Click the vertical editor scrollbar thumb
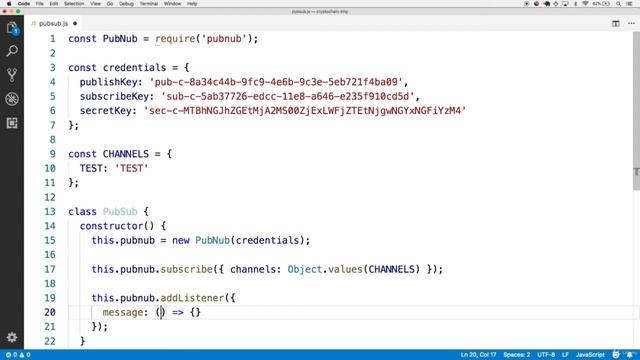Screen dimensions: 640x360 pos(636,110)
